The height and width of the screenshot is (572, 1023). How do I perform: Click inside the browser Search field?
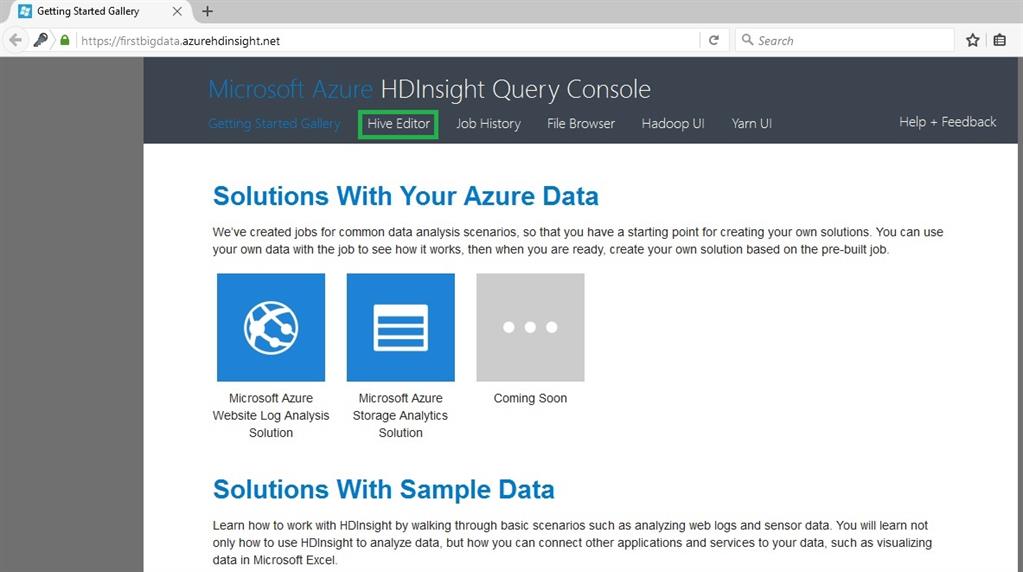click(x=850, y=41)
